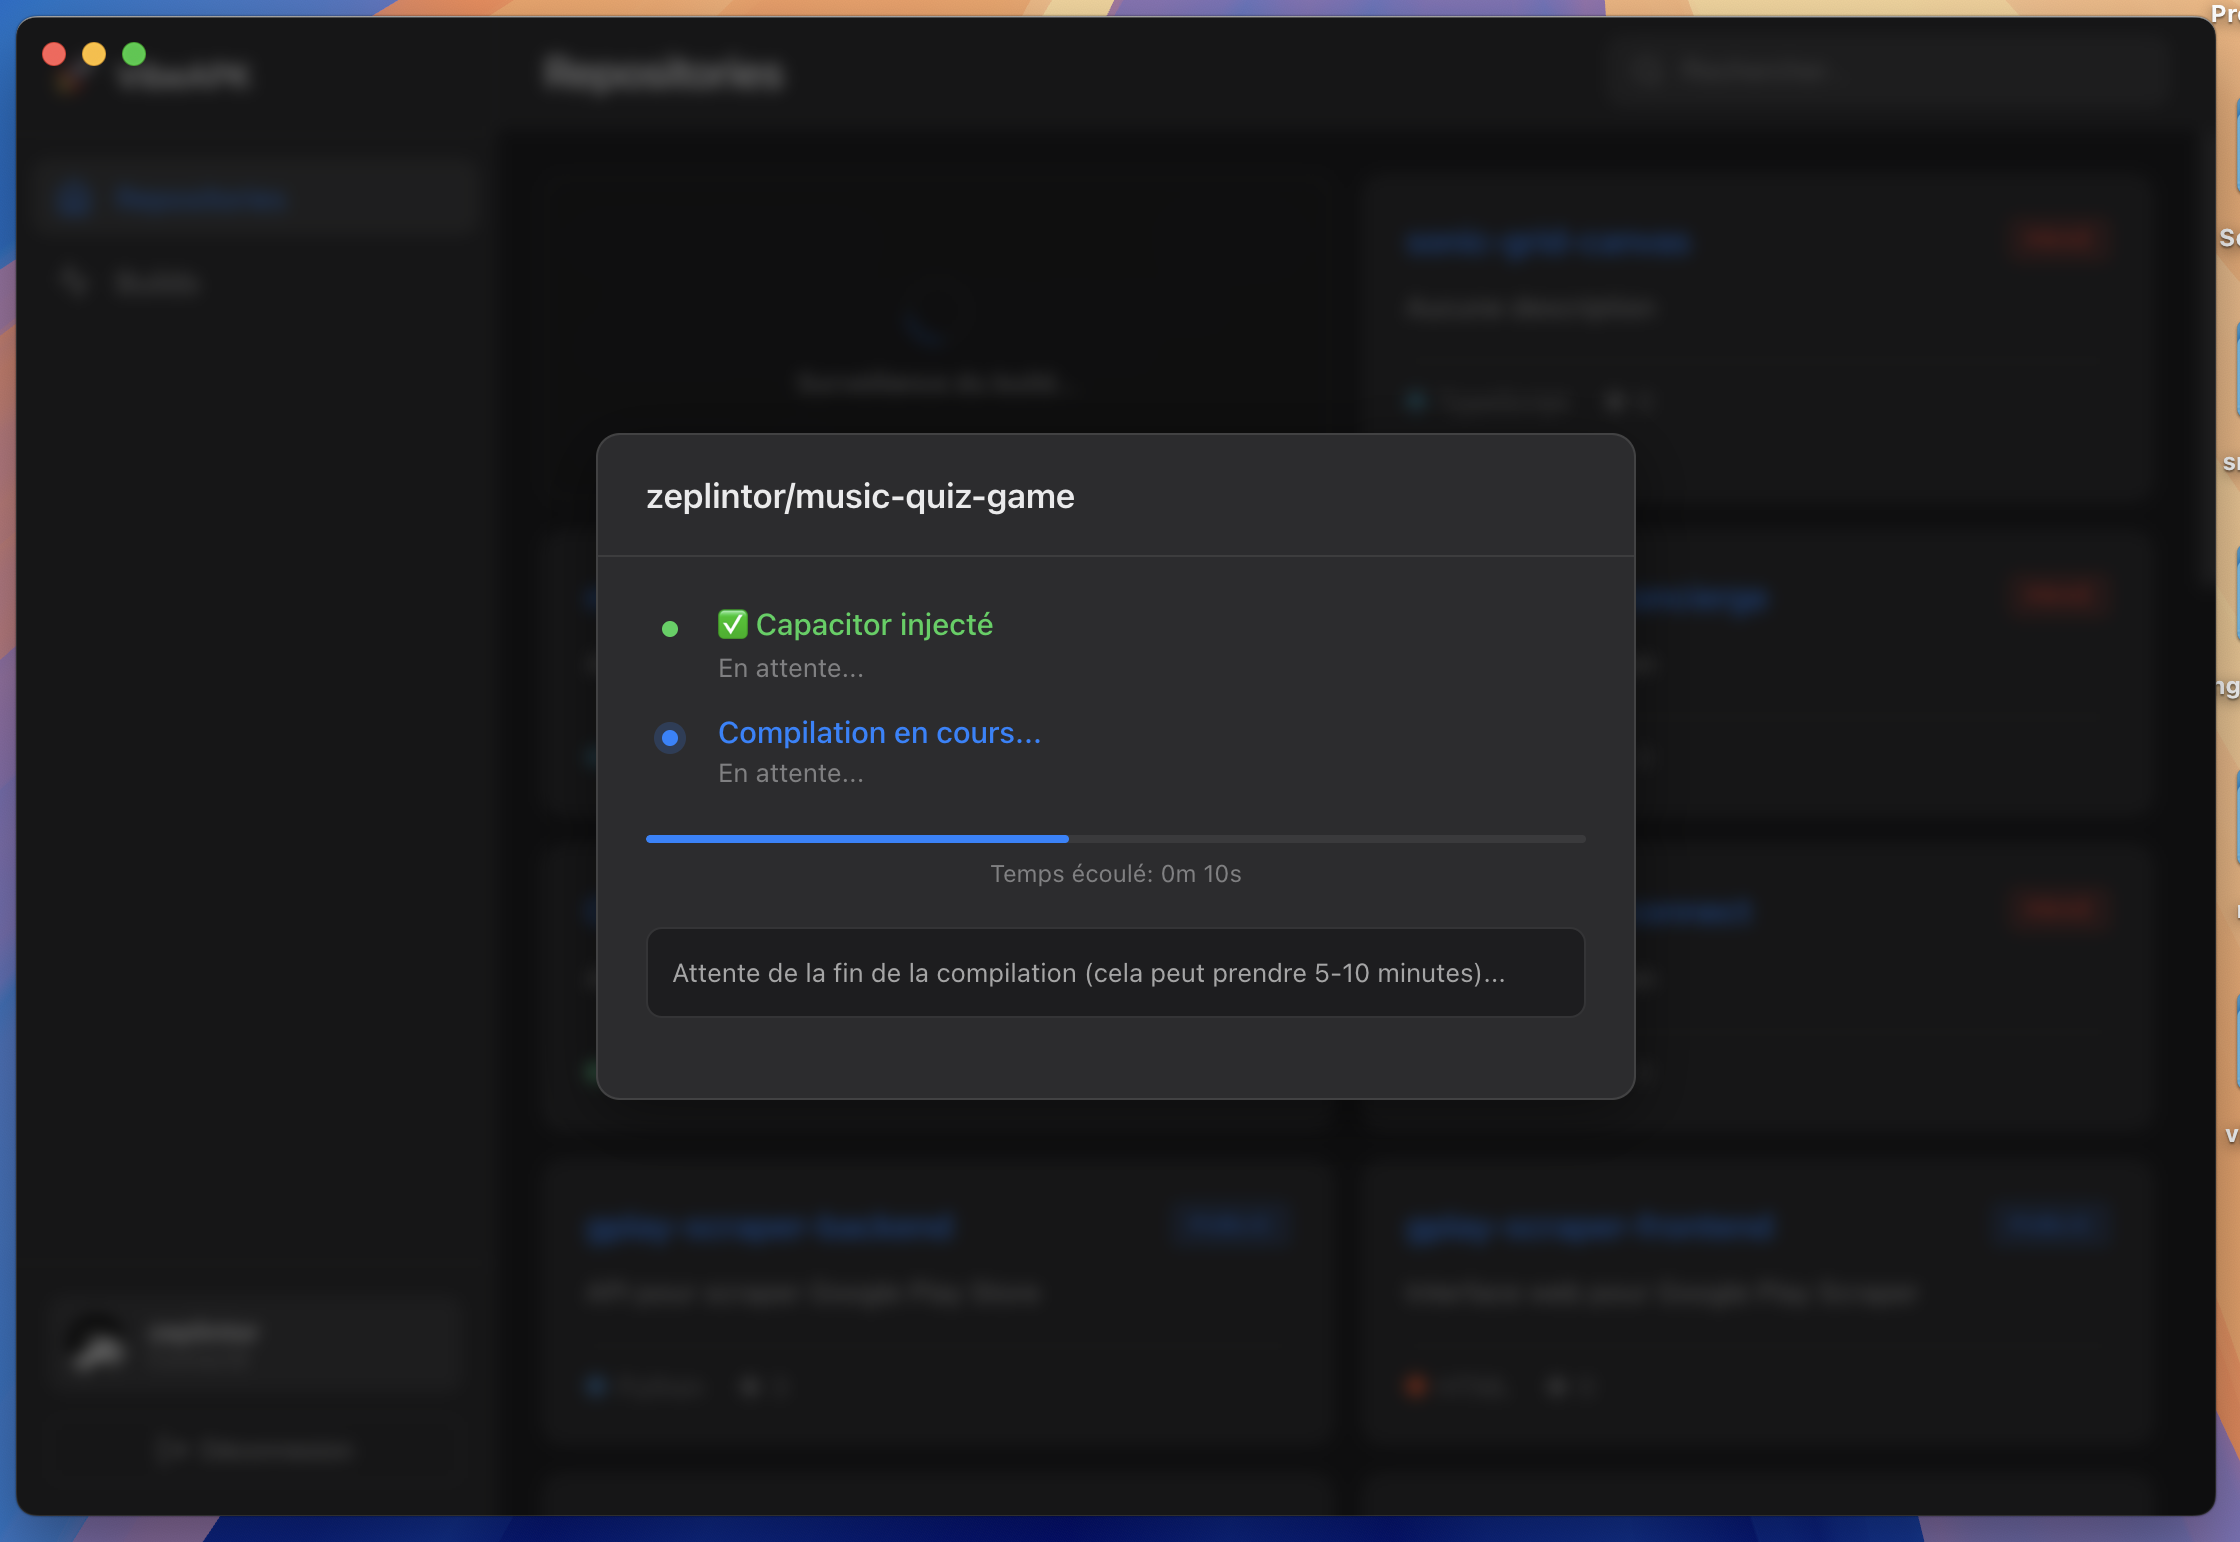
Task: Click the magnifier icon in the search bar
Action: [x=1643, y=70]
